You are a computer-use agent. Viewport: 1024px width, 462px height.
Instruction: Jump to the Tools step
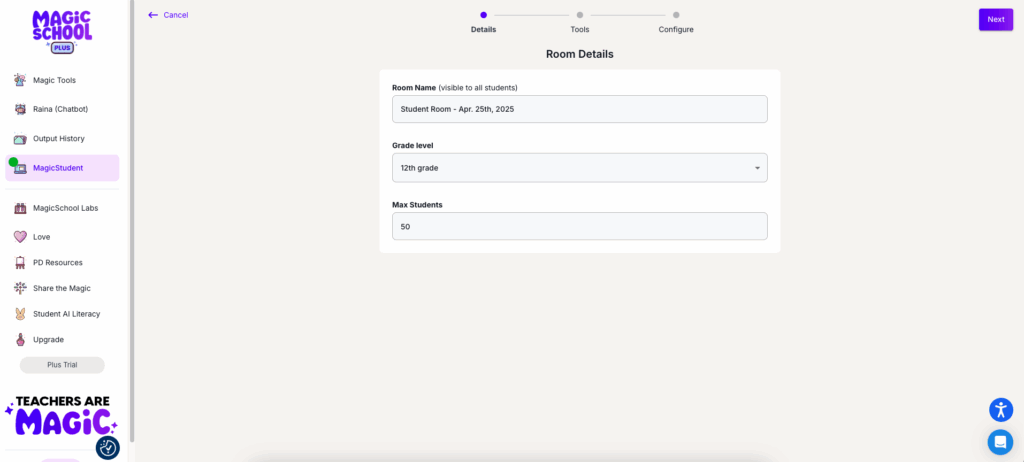coord(579,22)
